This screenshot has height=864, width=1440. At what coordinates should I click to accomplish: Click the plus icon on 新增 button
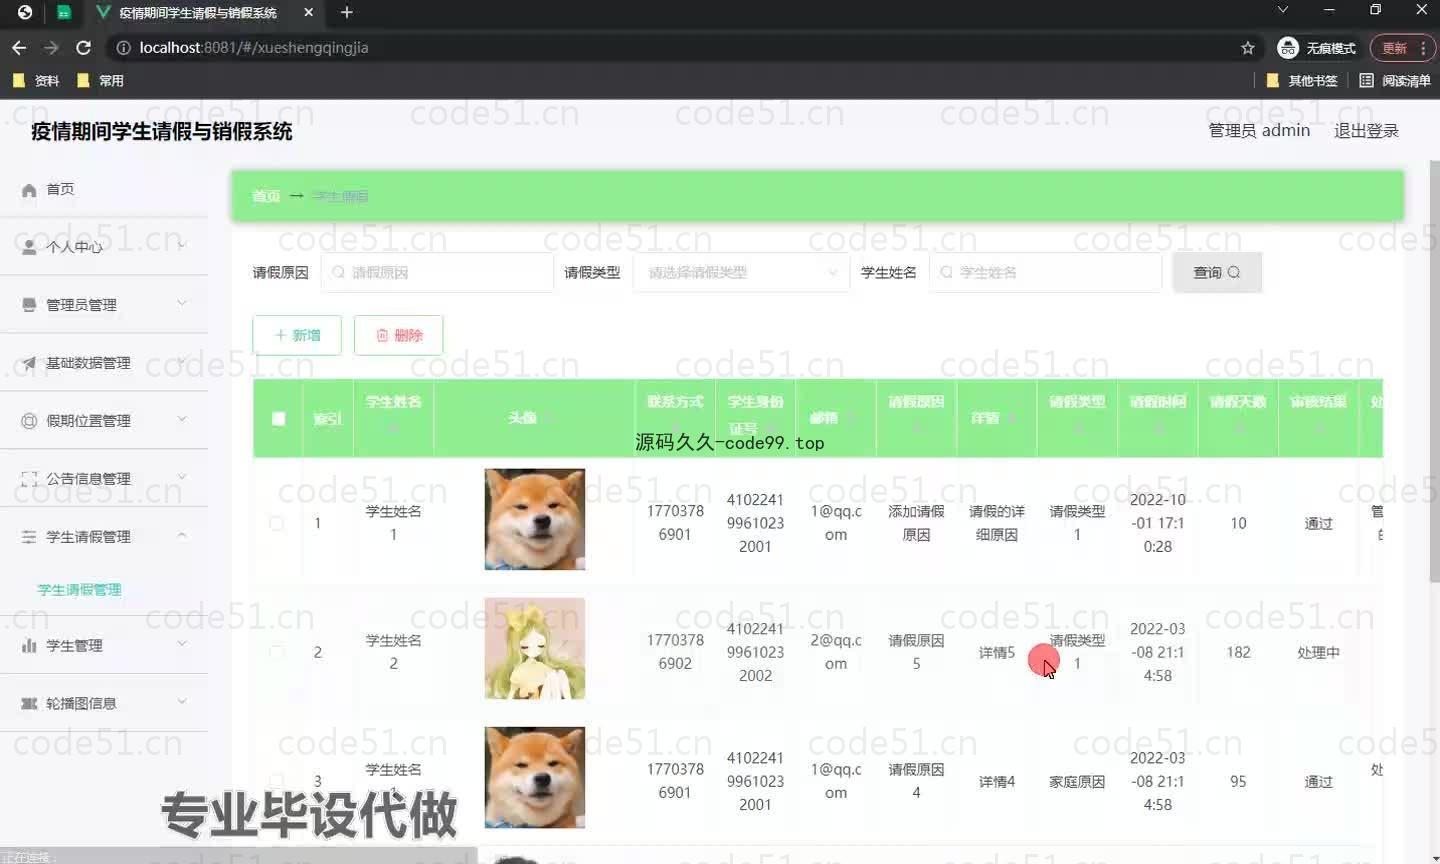tap(281, 335)
